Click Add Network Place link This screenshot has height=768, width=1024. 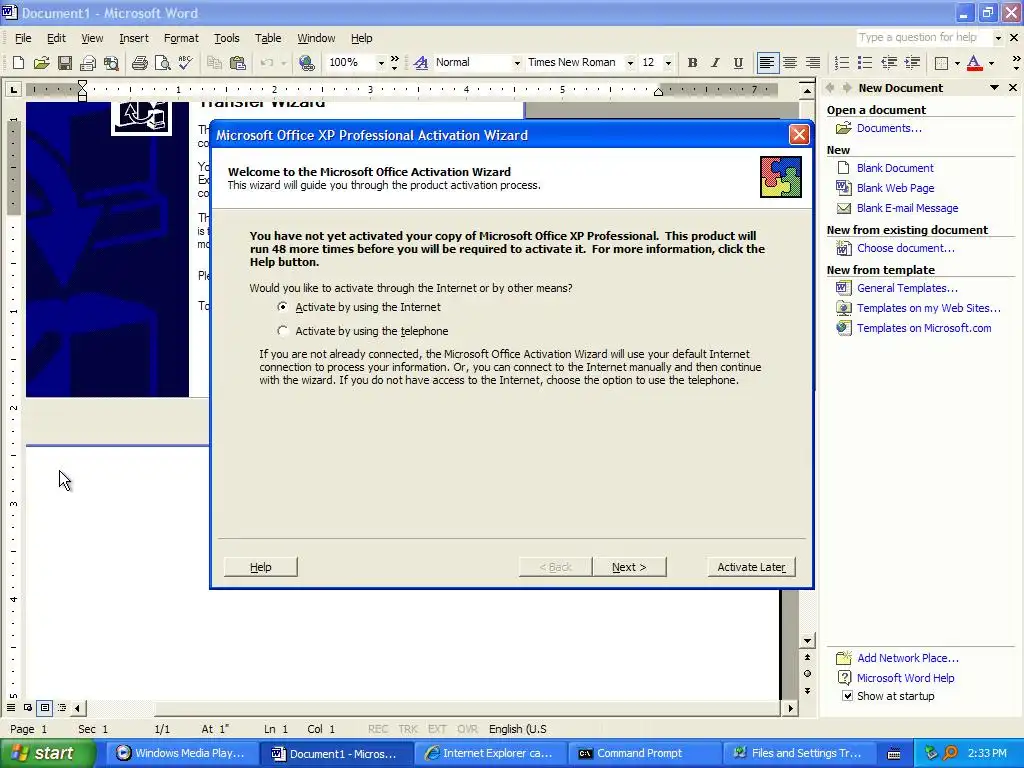click(x=908, y=658)
